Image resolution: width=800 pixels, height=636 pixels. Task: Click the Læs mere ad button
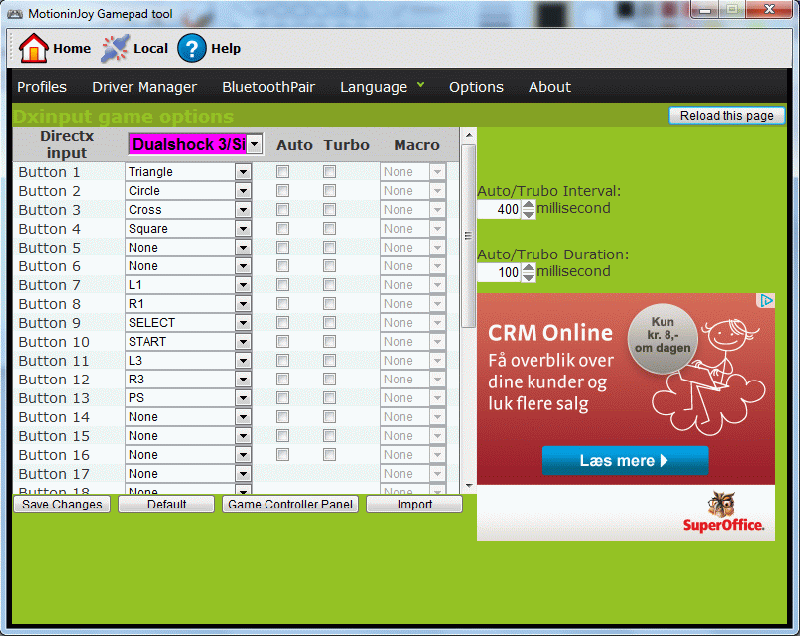coord(625,461)
